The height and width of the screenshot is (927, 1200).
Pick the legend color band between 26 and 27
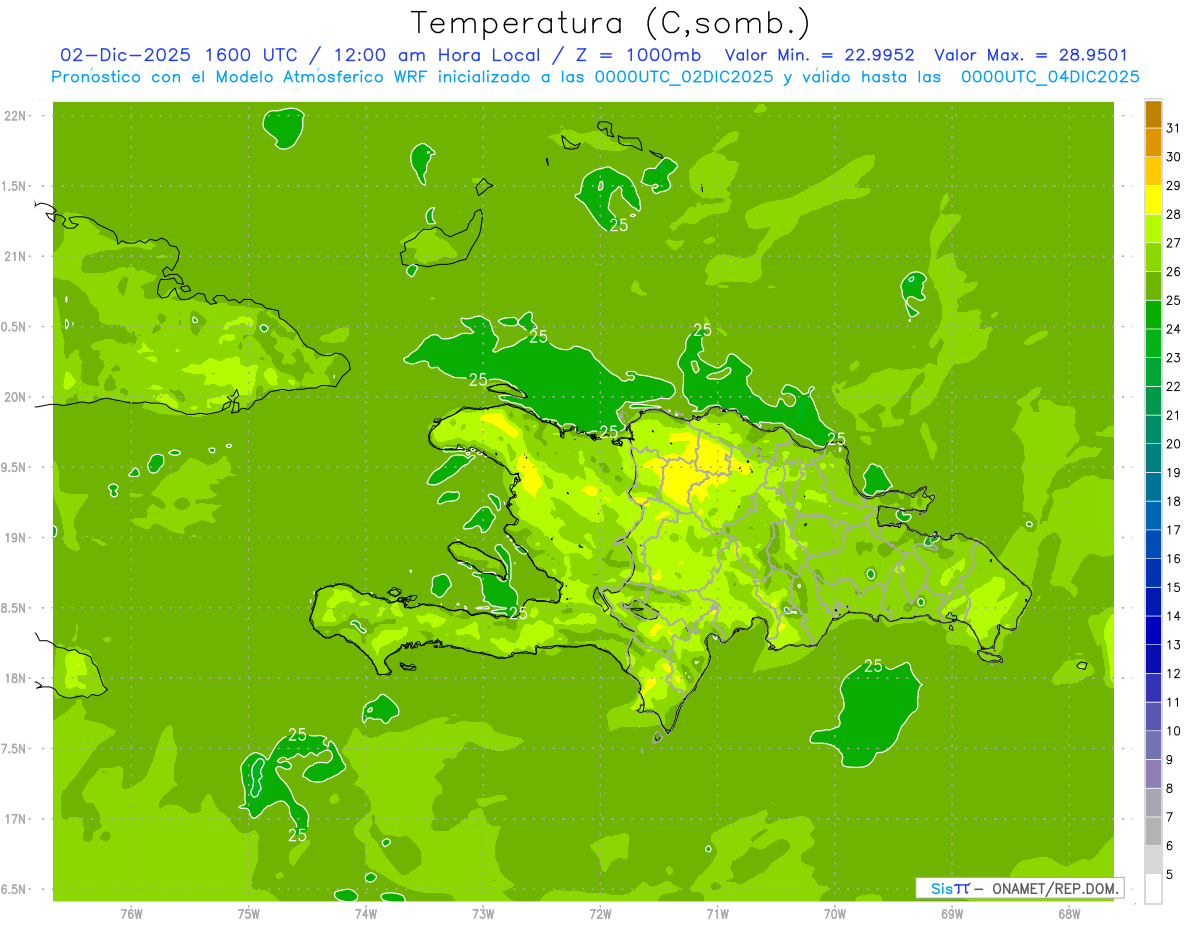1153,257
